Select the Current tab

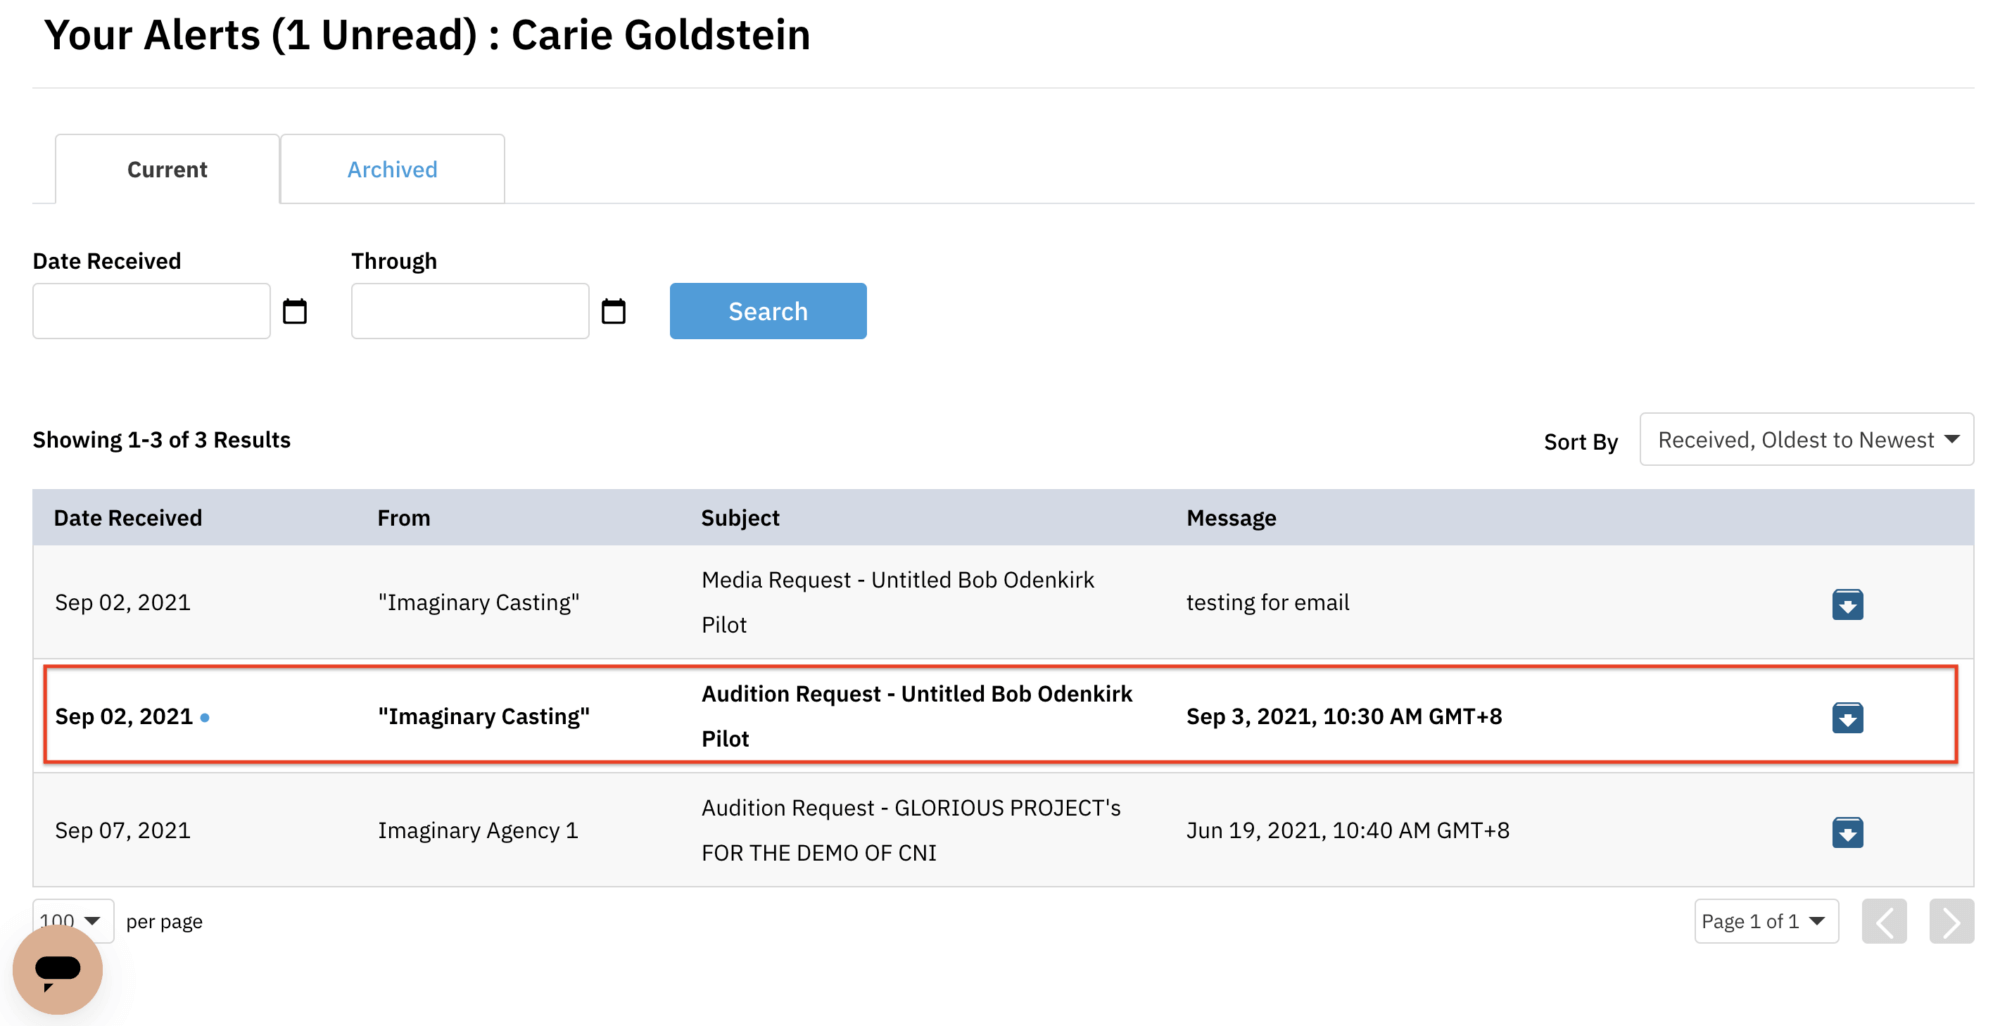[166, 169]
